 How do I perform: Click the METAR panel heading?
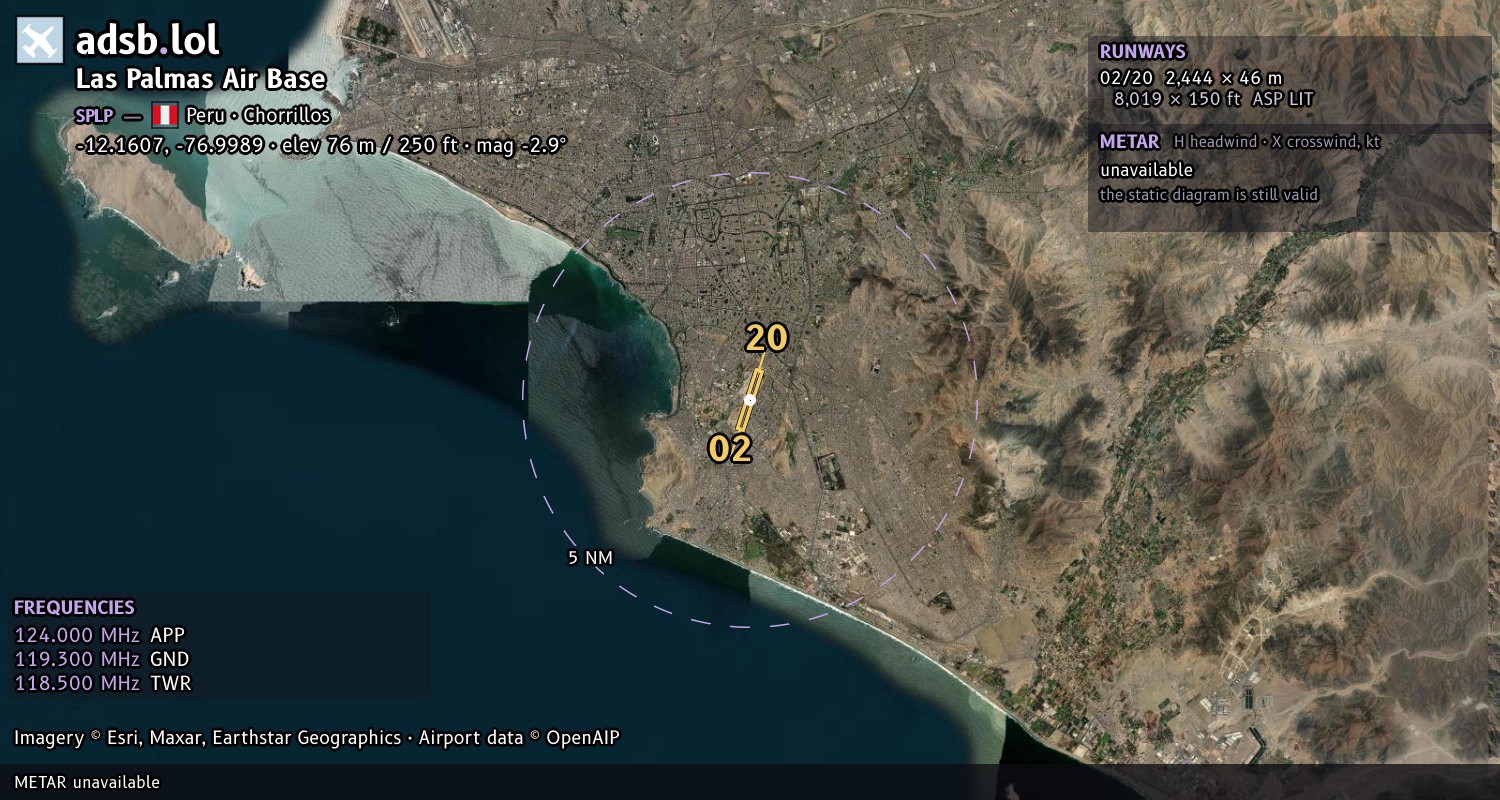(1129, 142)
